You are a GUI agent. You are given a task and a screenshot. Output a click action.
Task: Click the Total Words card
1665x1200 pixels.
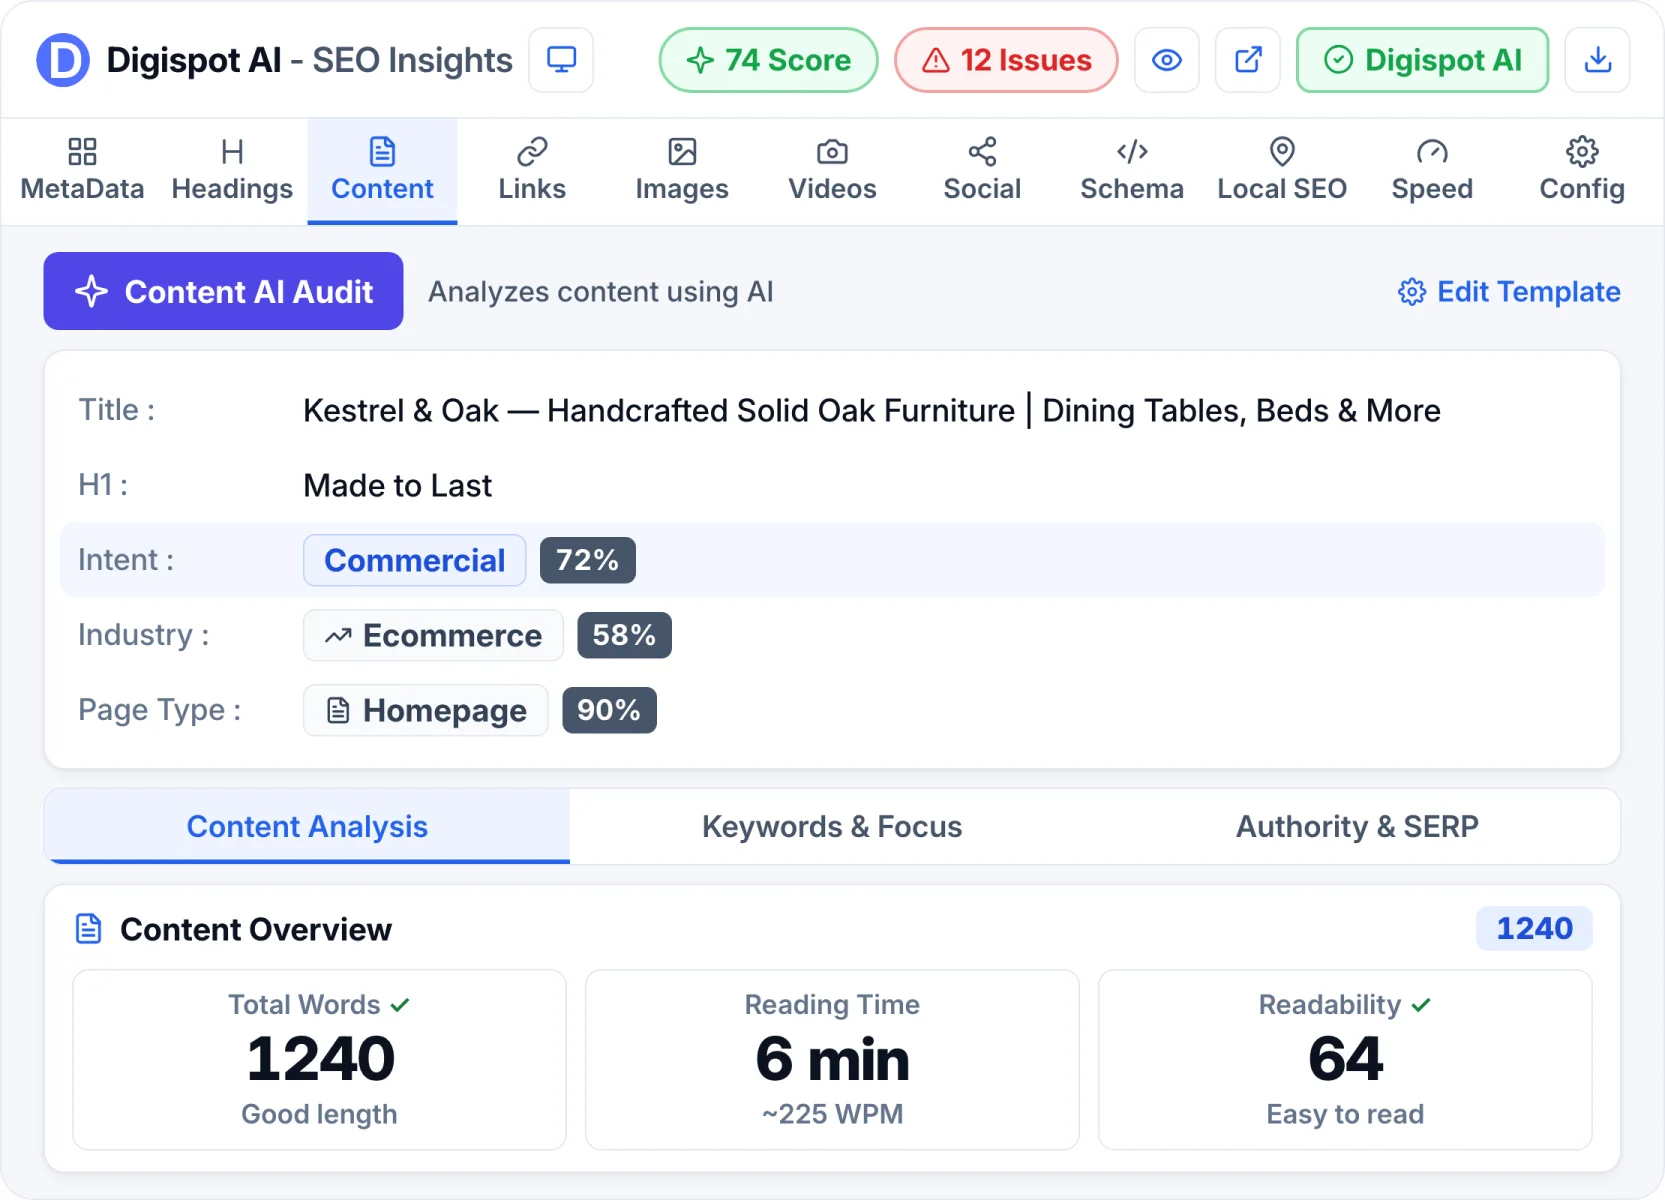(319, 1060)
